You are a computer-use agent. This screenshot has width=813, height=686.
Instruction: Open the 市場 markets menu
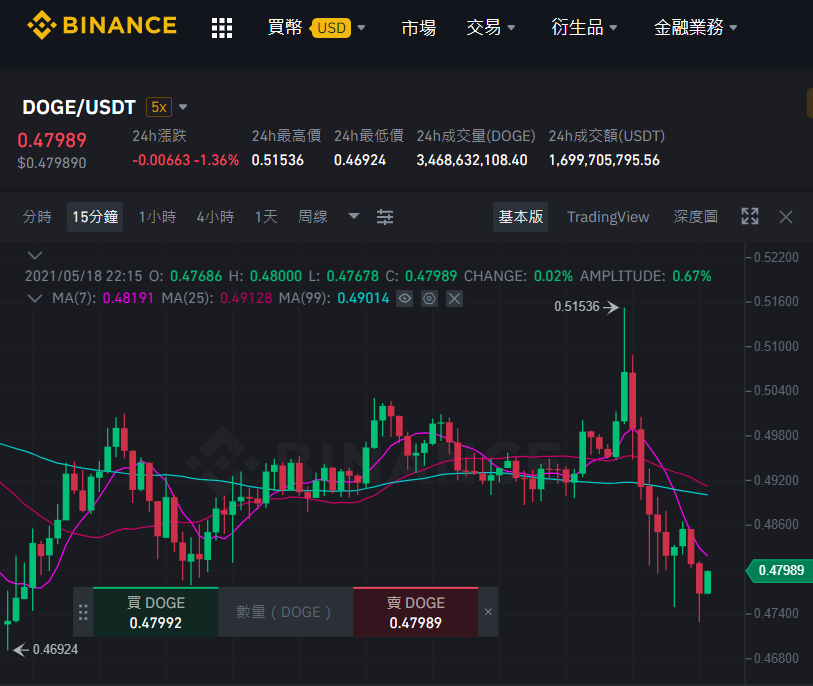point(418,27)
